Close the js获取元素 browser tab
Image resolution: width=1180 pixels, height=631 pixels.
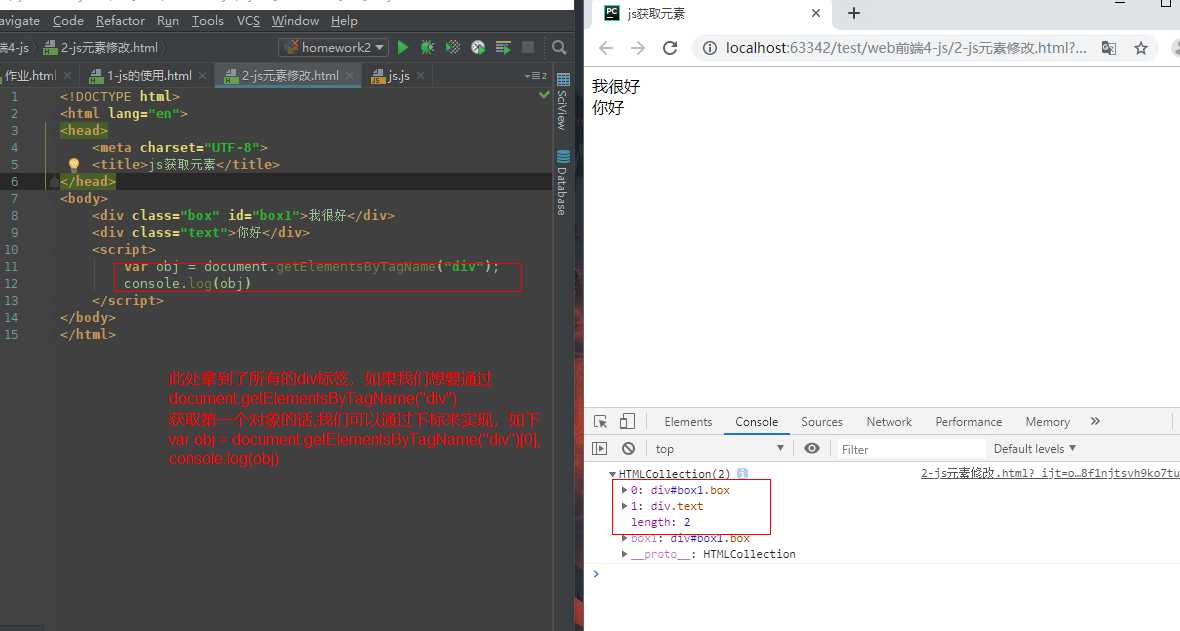click(x=816, y=13)
